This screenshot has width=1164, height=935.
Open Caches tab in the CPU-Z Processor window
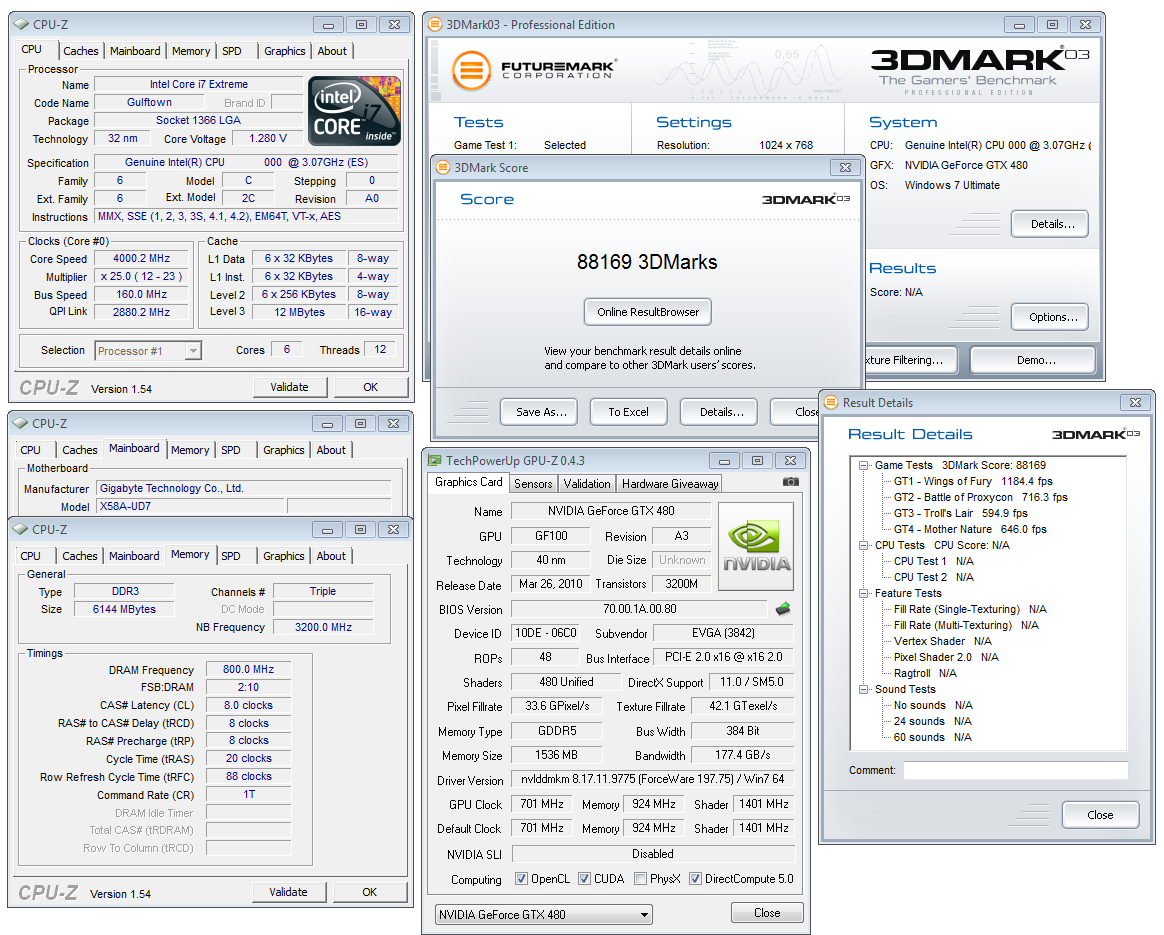[80, 51]
